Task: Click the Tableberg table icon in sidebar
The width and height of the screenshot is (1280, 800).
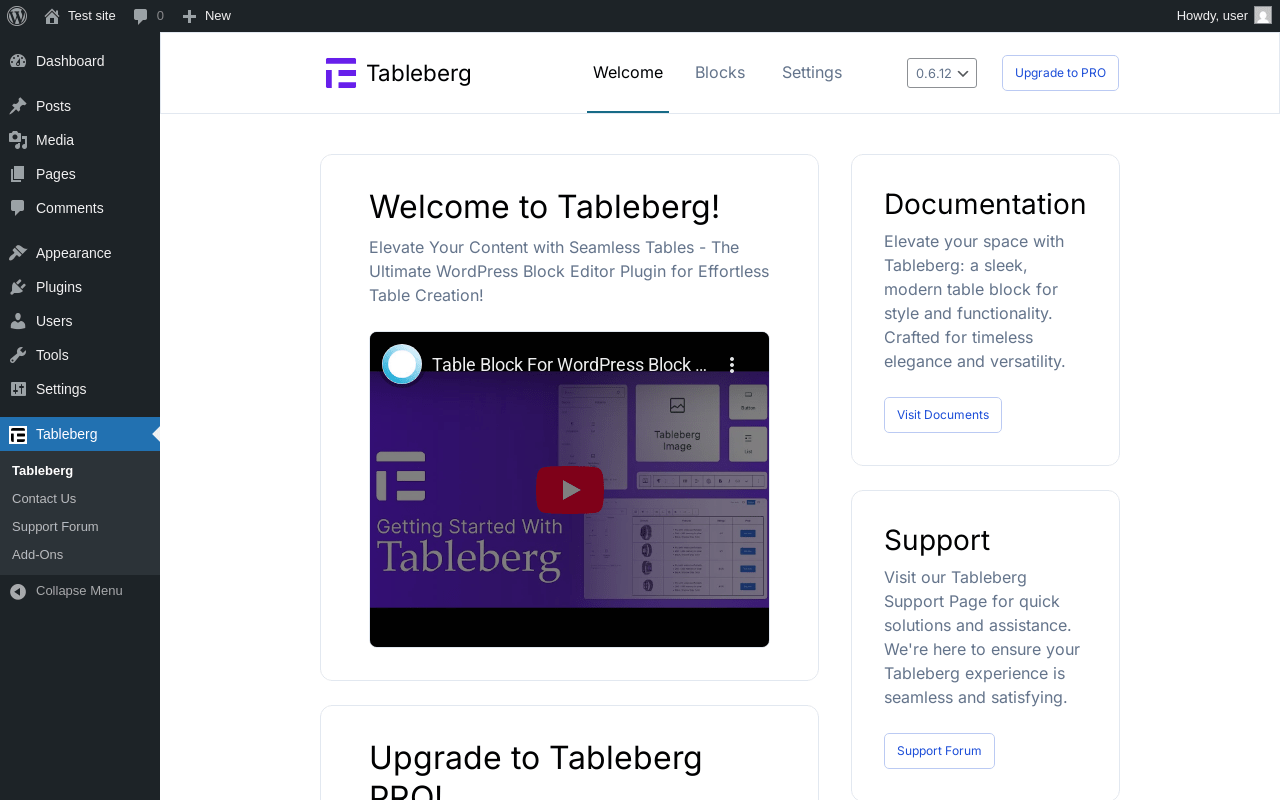Action: (18, 434)
